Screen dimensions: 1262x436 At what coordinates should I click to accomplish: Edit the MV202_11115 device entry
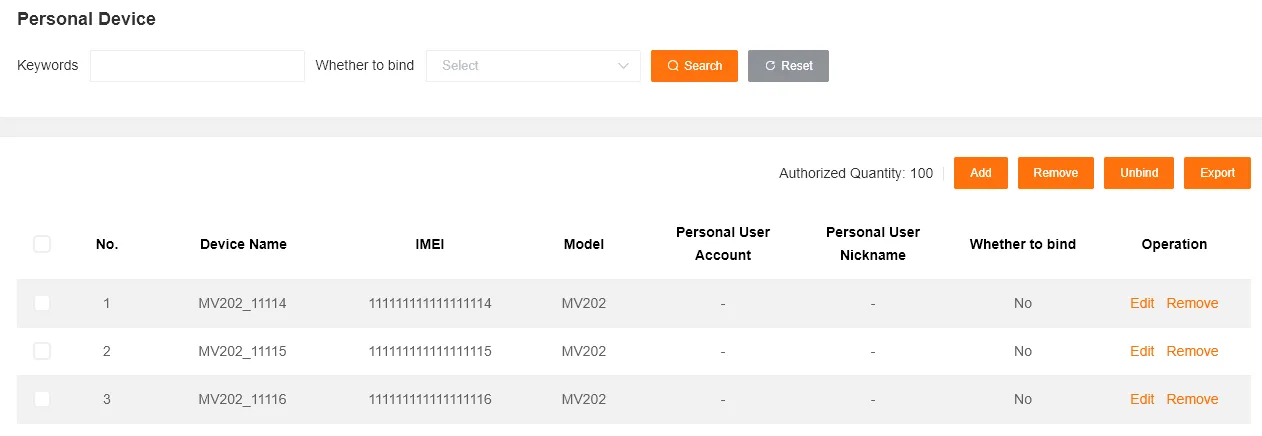1141,351
